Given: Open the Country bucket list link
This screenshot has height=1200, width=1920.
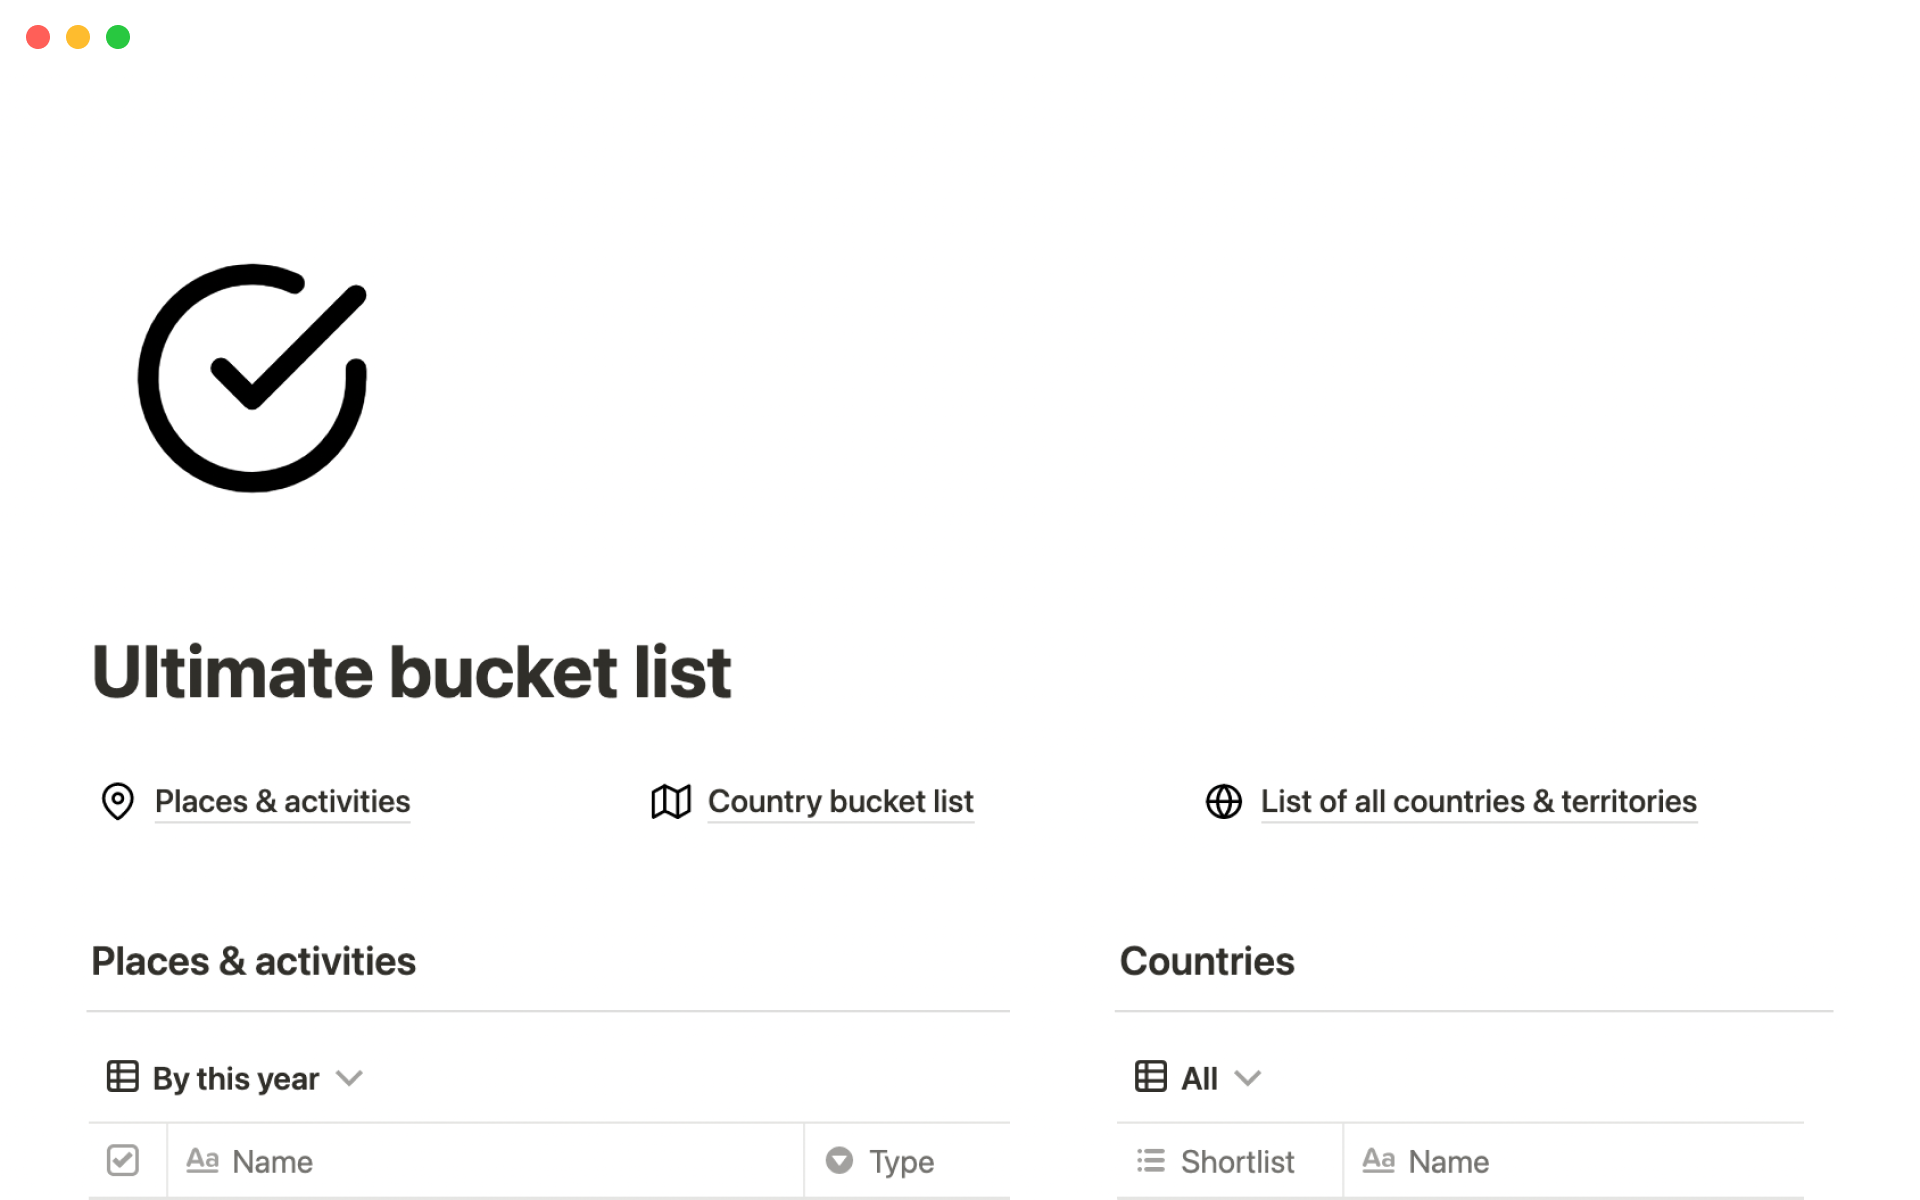Looking at the screenshot, I should click(840, 801).
